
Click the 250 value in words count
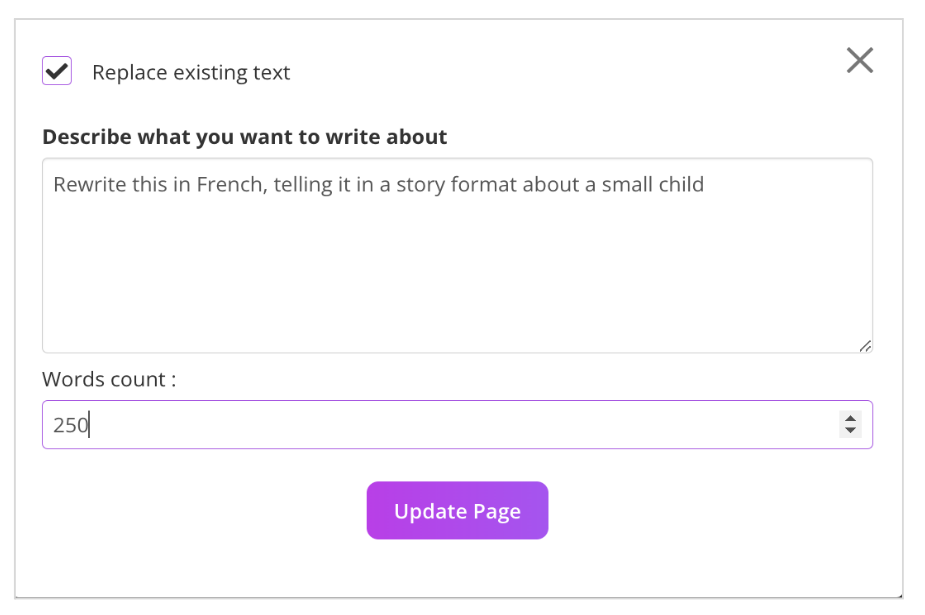70,425
